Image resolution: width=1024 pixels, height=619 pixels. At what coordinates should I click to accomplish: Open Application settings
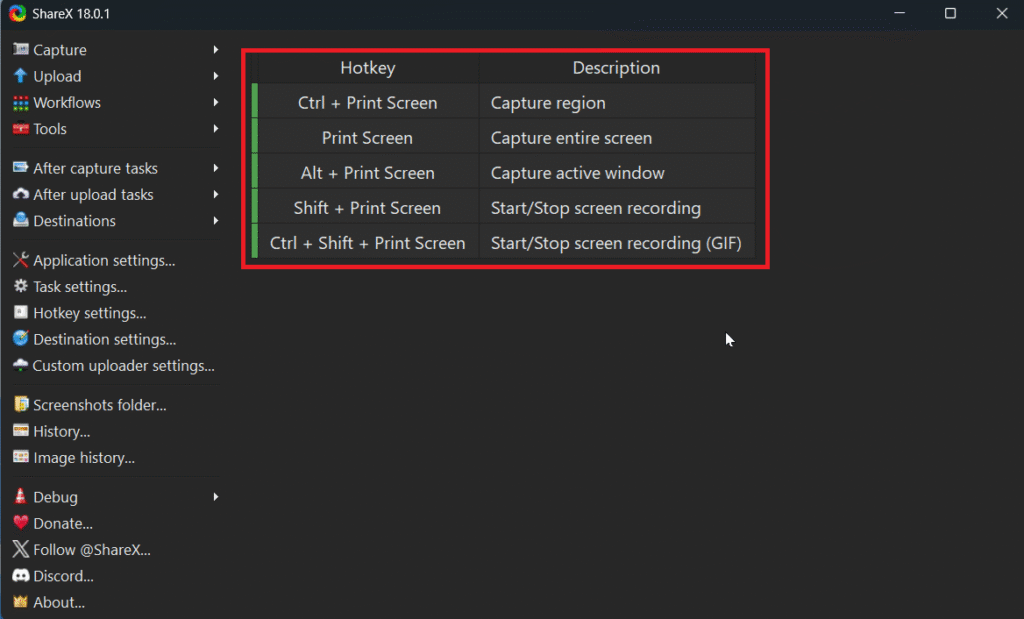click(x=104, y=261)
